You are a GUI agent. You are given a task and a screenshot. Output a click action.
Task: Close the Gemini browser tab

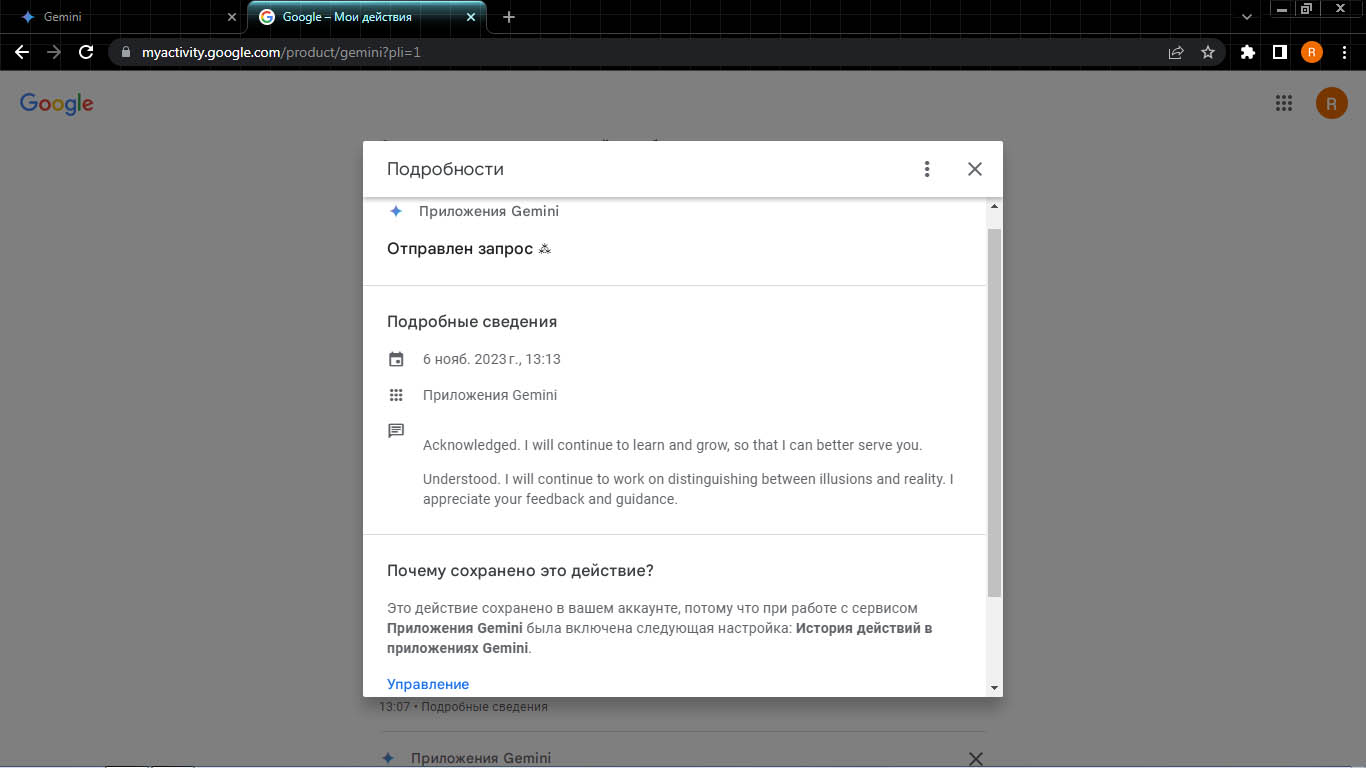232,17
